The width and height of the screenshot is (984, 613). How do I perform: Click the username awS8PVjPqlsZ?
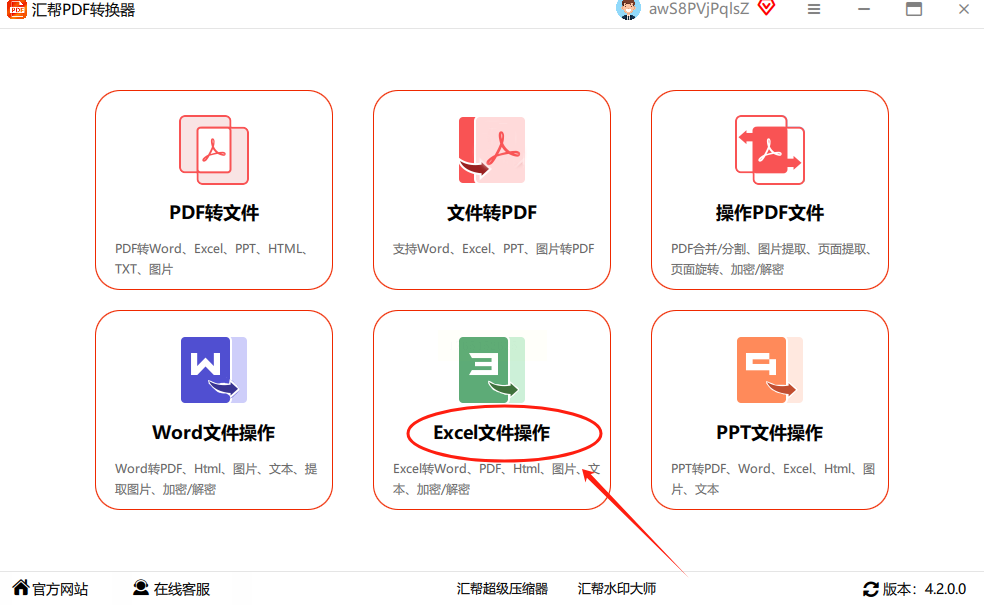[x=699, y=9]
